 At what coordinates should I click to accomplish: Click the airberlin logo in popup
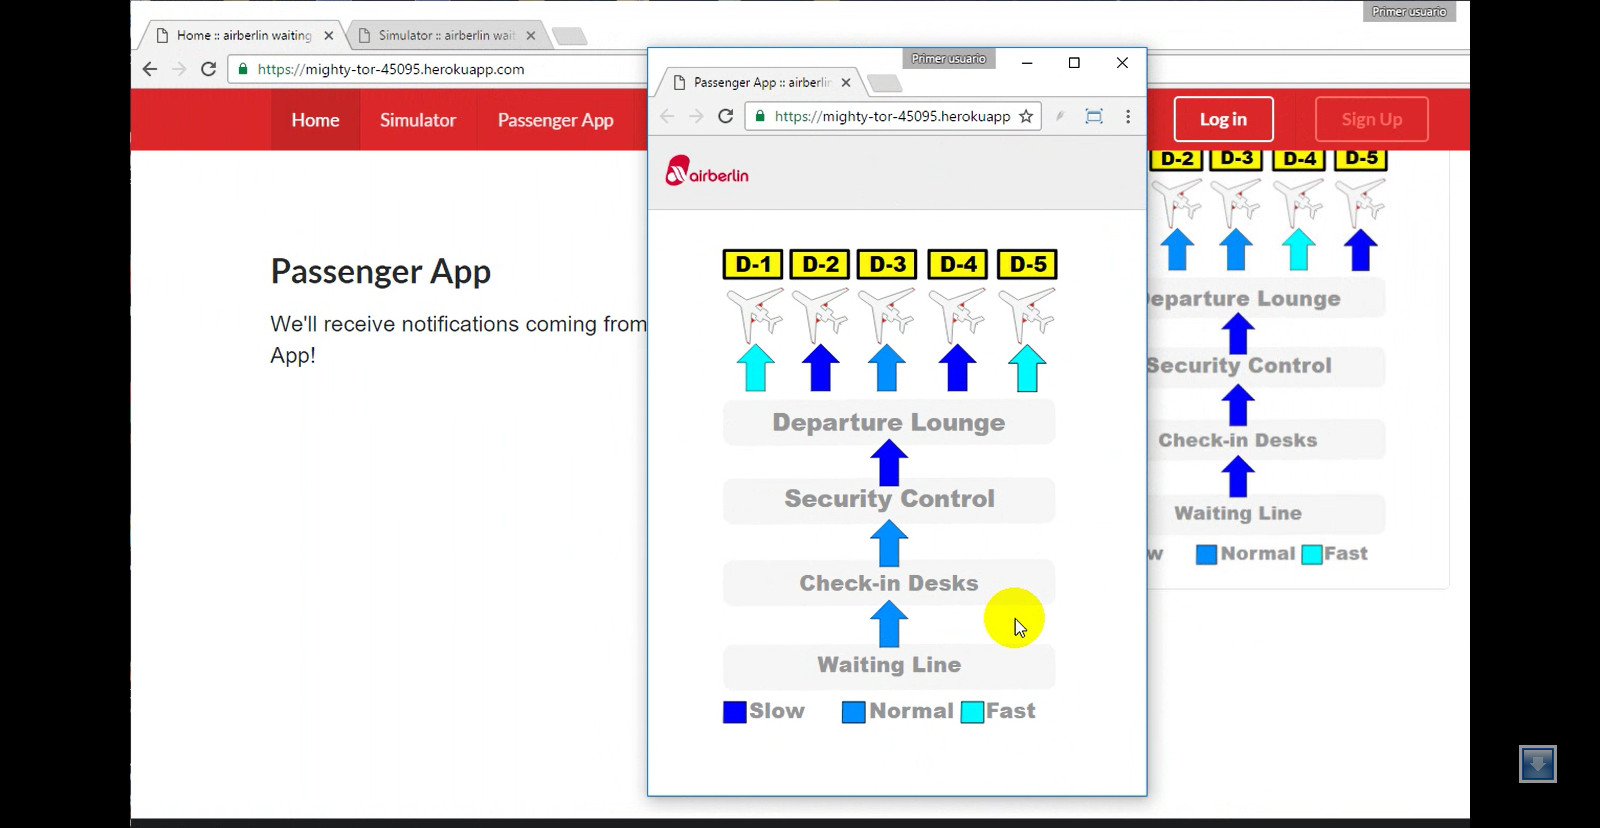[707, 172]
